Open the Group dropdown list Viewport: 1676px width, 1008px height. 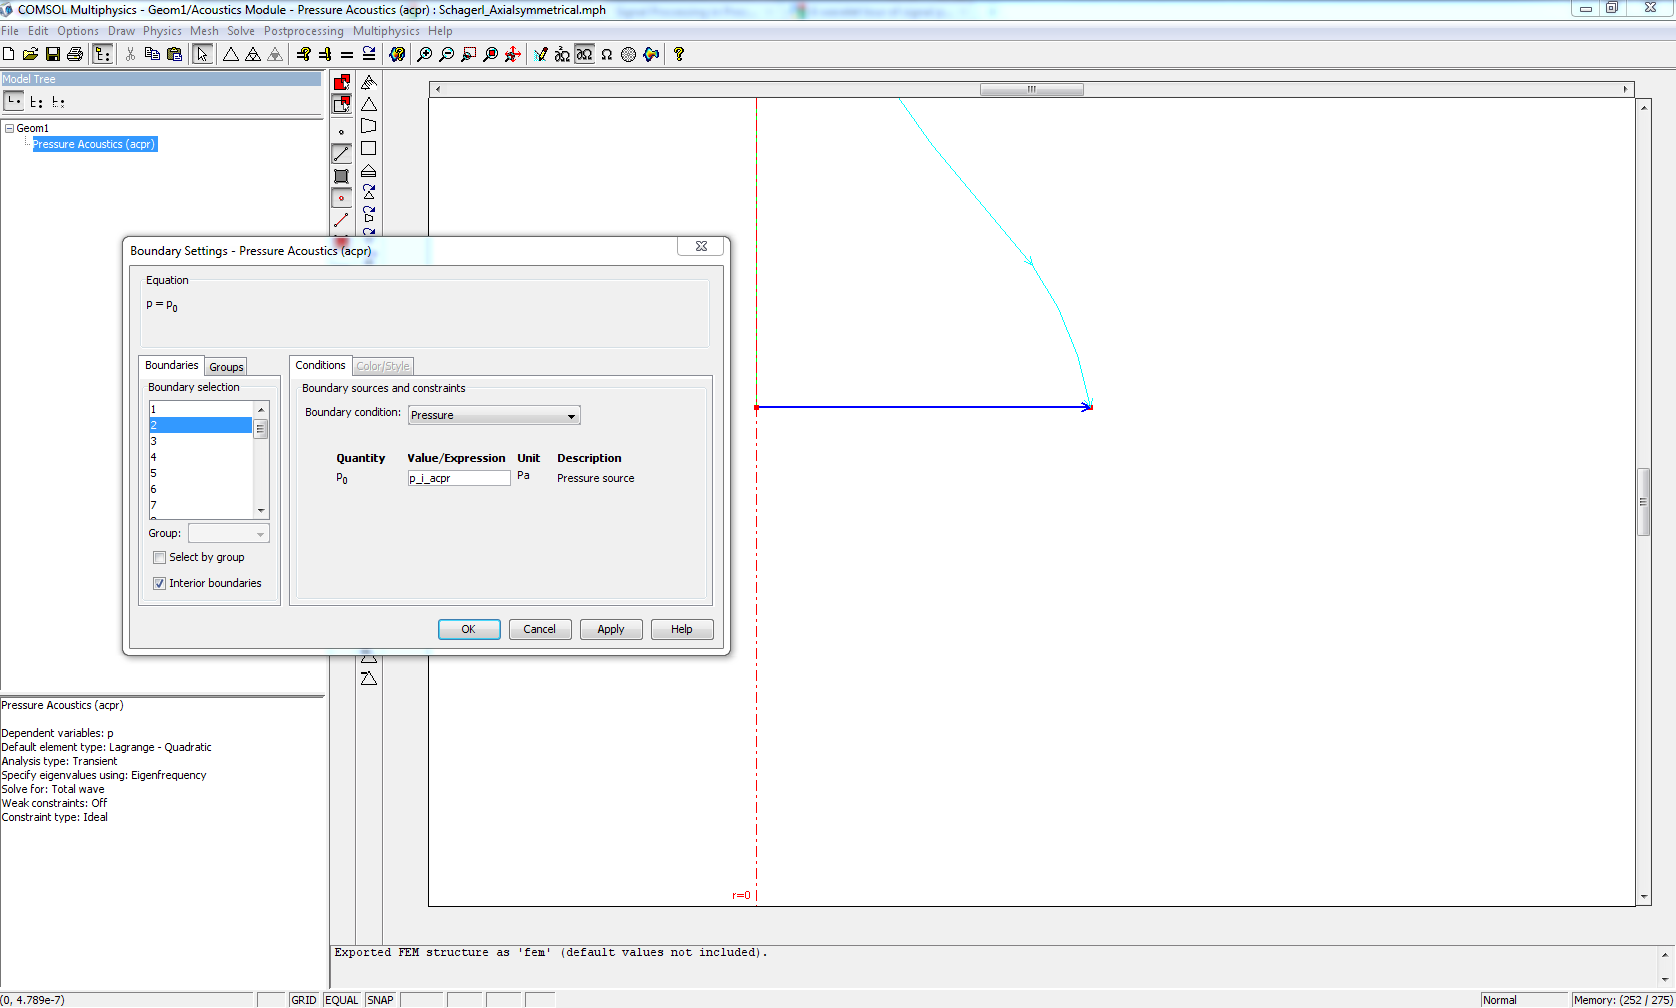[229, 534]
